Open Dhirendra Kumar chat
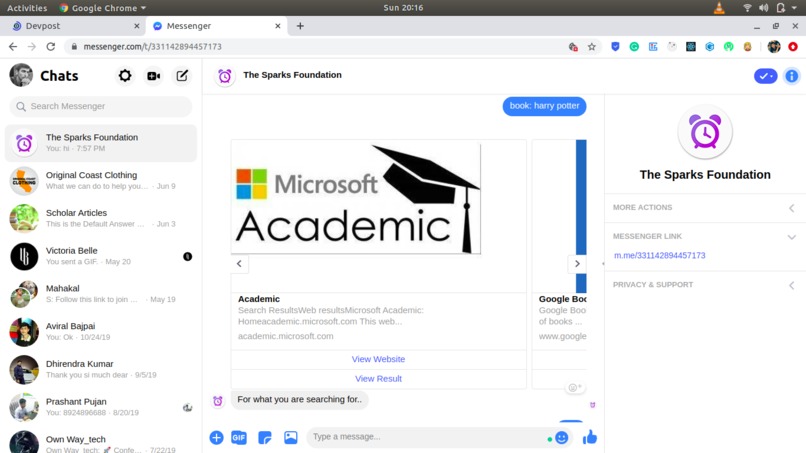Viewport: 806px width, 453px height. click(x=101, y=369)
